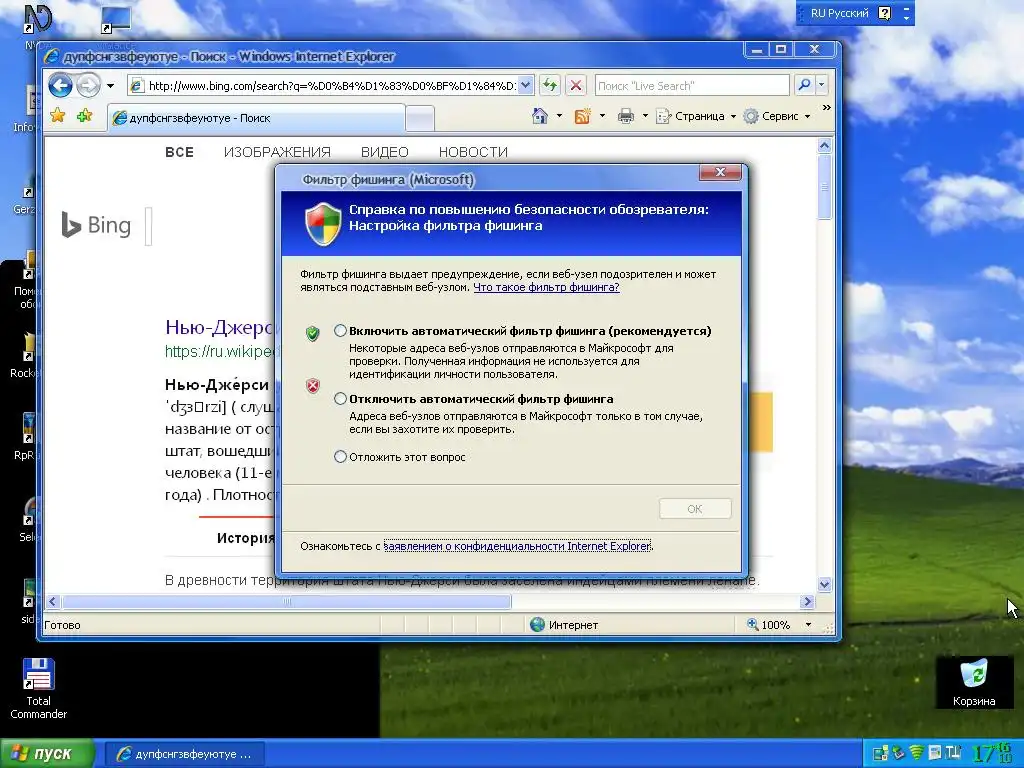Open the Favorites Center star icon
1024x768 pixels.
click(58, 116)
